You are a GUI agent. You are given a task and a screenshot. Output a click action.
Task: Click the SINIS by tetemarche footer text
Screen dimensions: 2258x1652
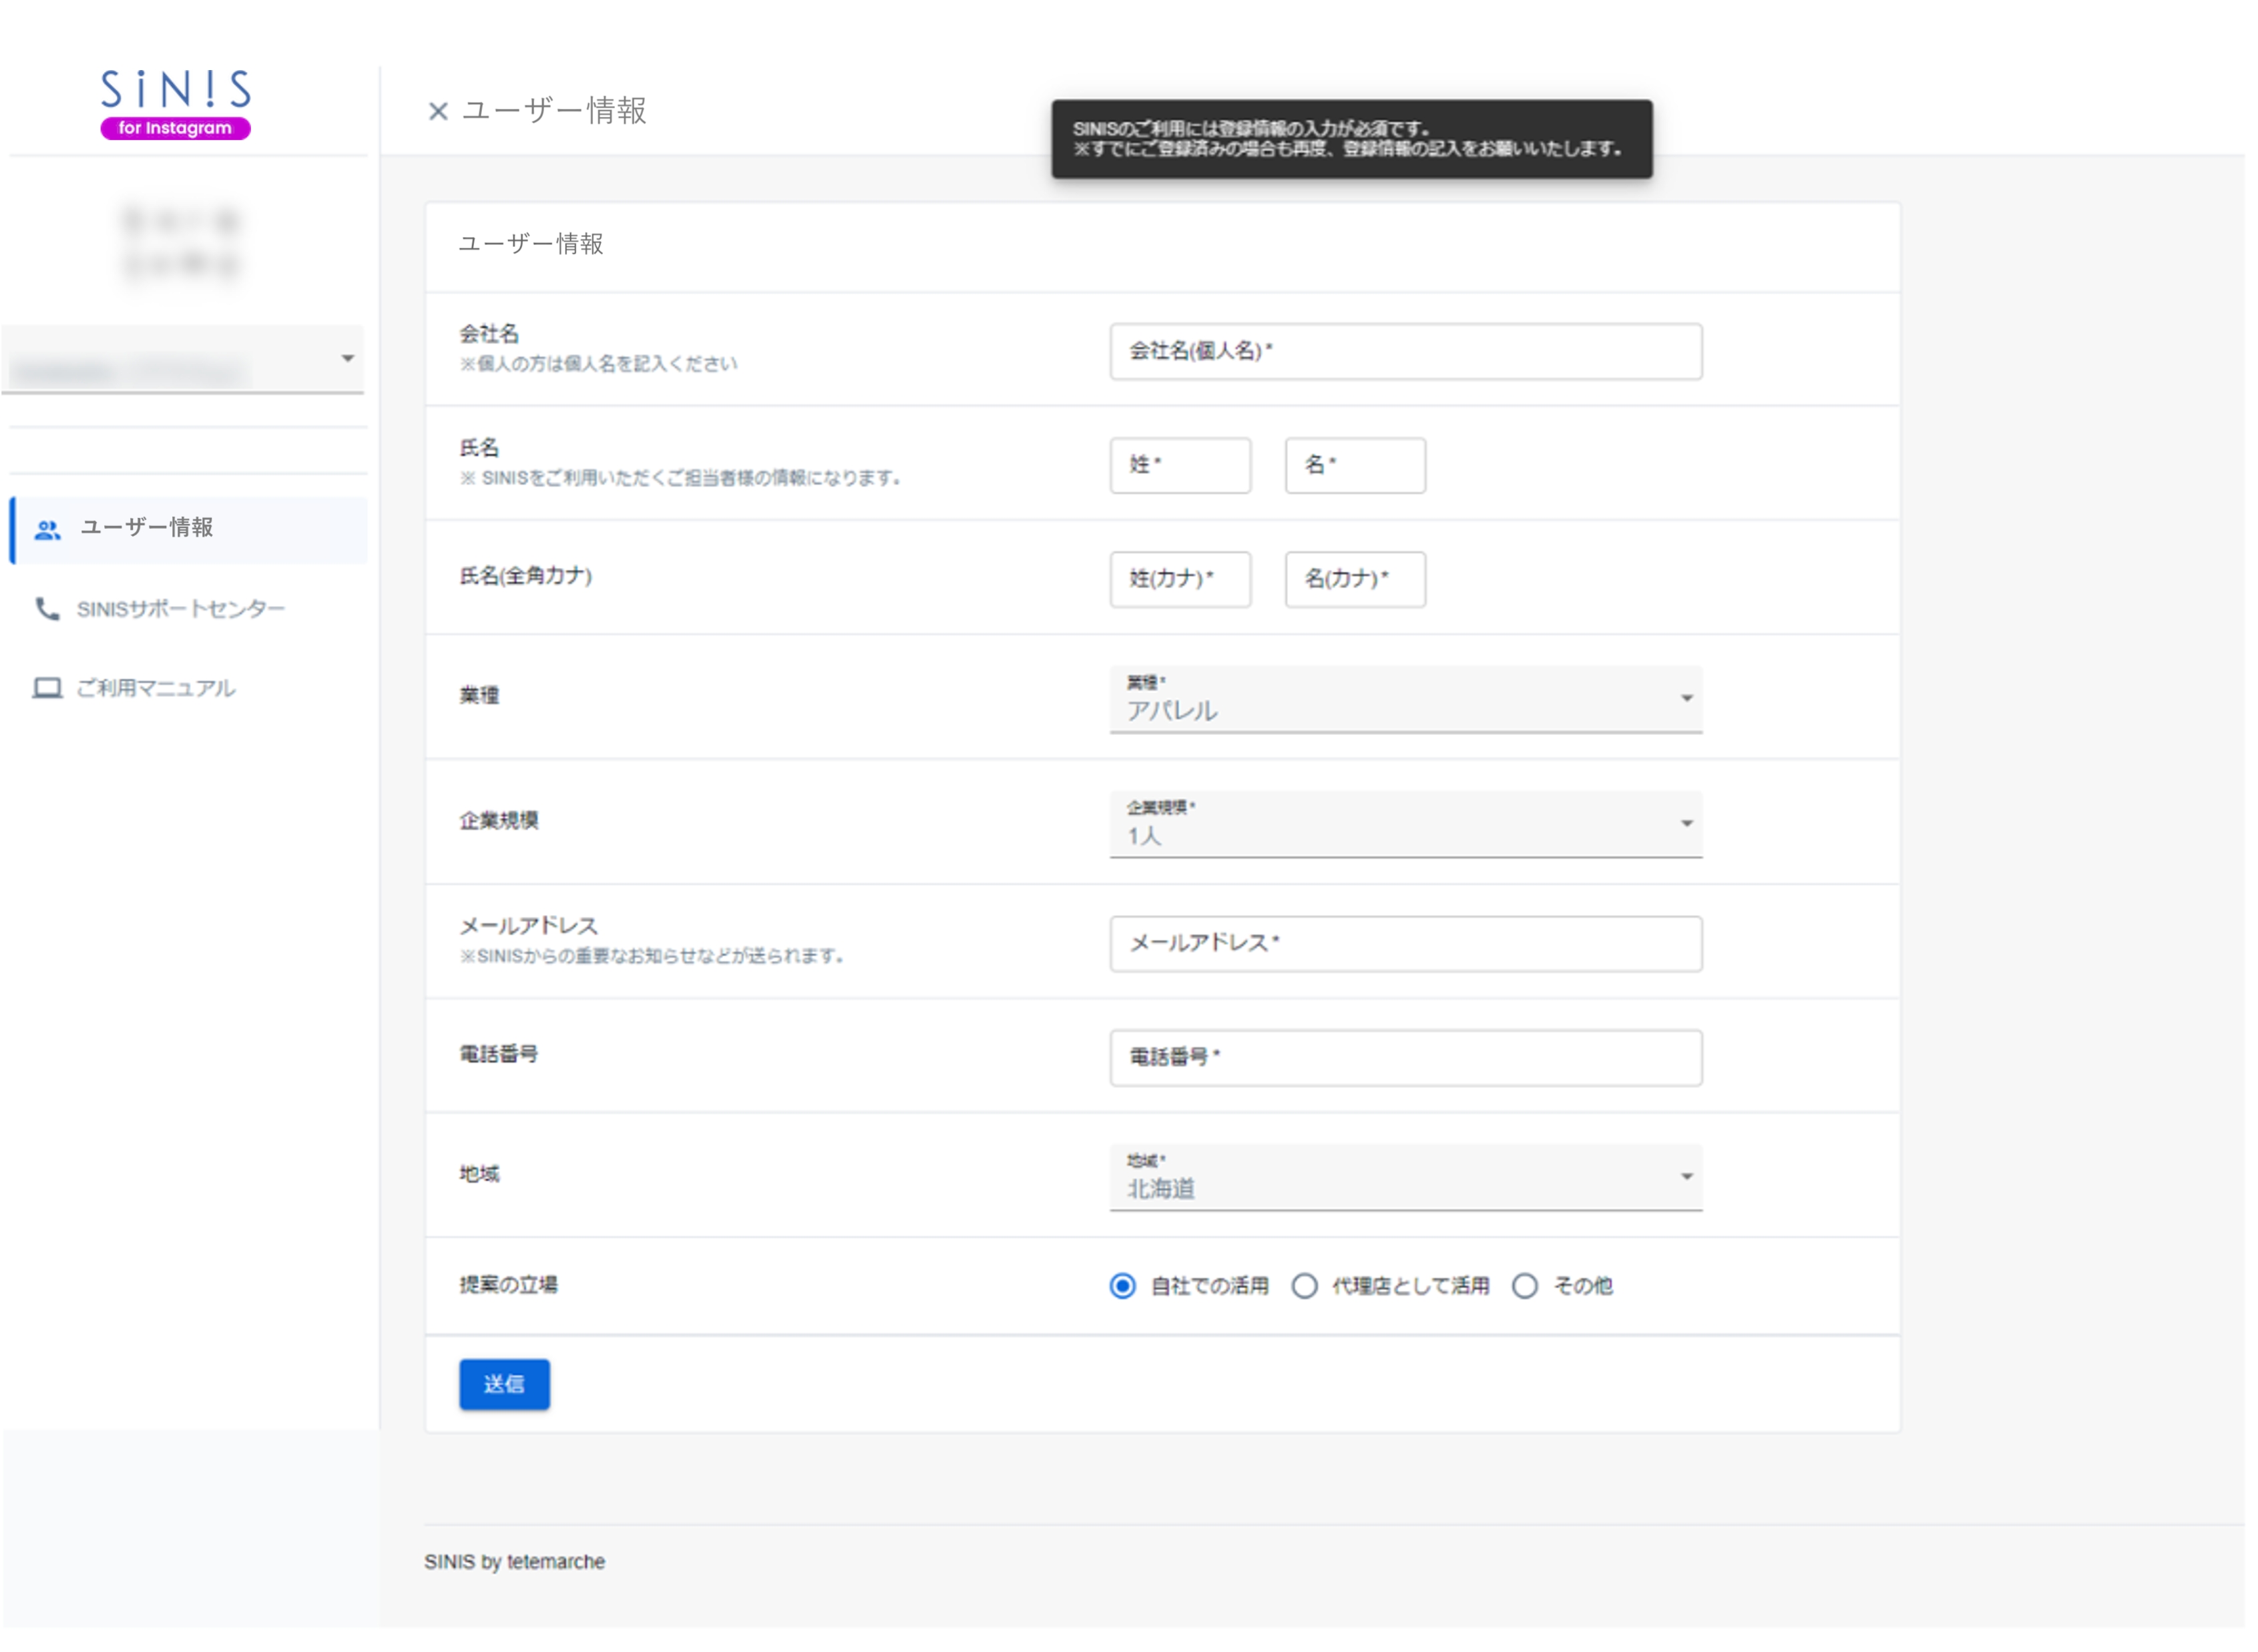(x=515, y=1561)
